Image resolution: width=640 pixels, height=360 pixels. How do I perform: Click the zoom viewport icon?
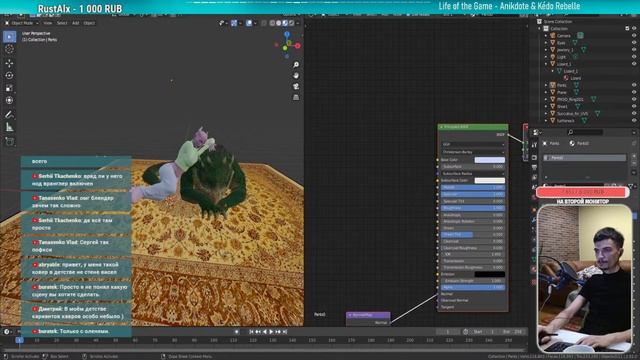[296, 65]
